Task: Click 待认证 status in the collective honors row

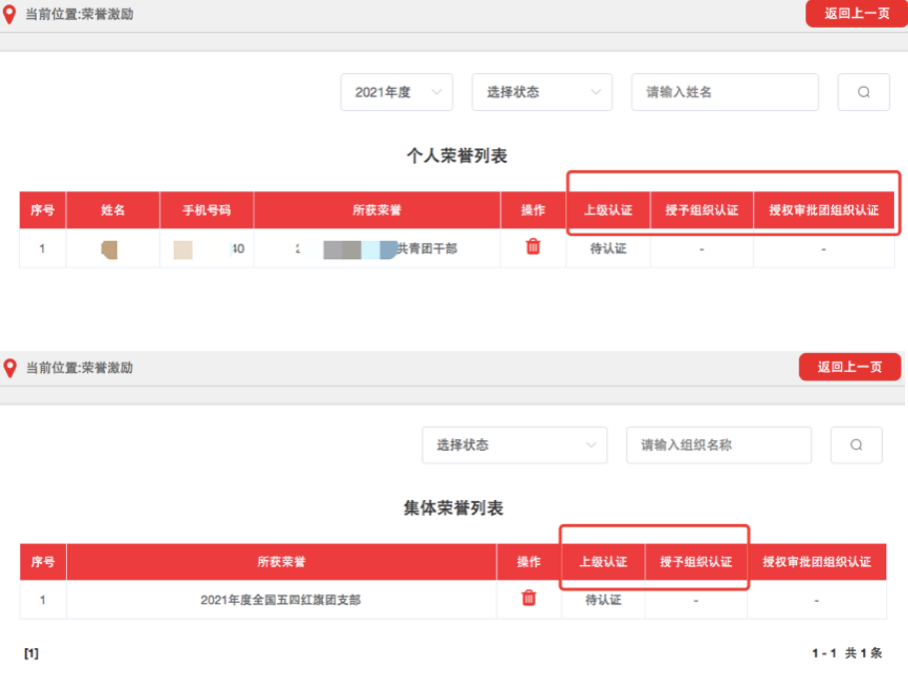Action: coord(603,600)
